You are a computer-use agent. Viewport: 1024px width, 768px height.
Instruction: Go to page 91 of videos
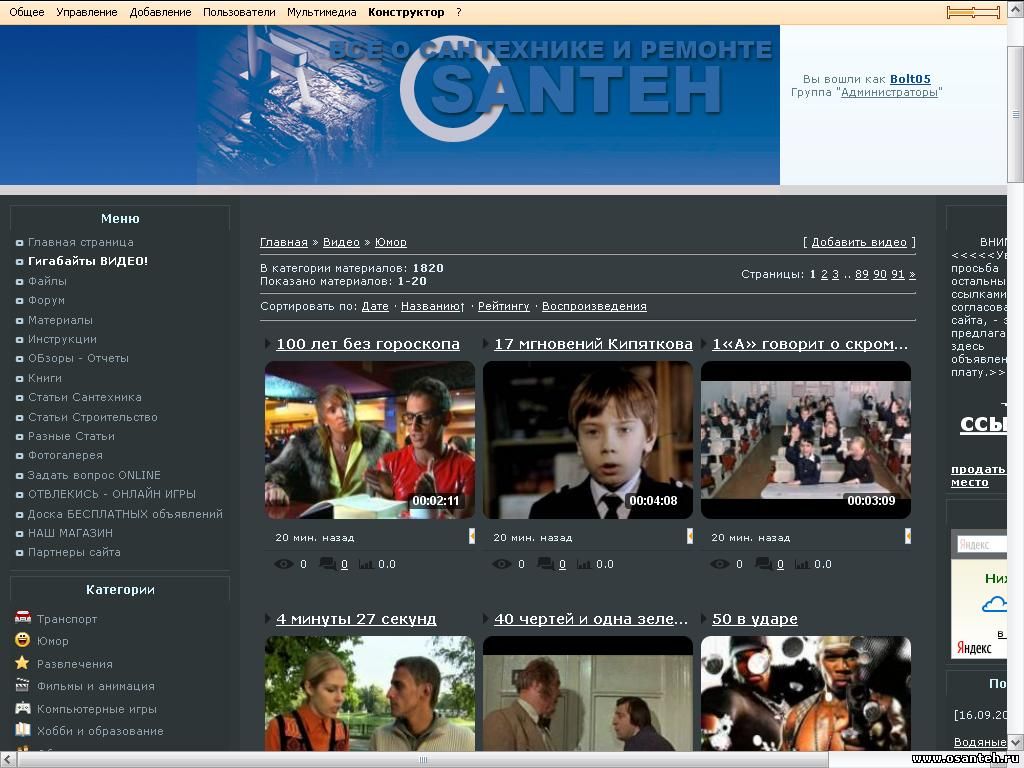tap(898, 274)
